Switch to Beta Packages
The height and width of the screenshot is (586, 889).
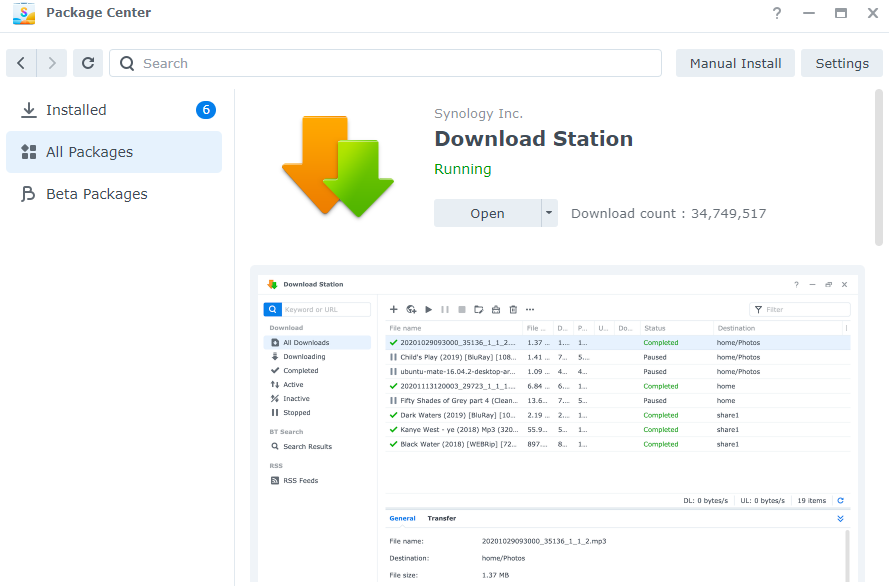(x=114, y=194)
